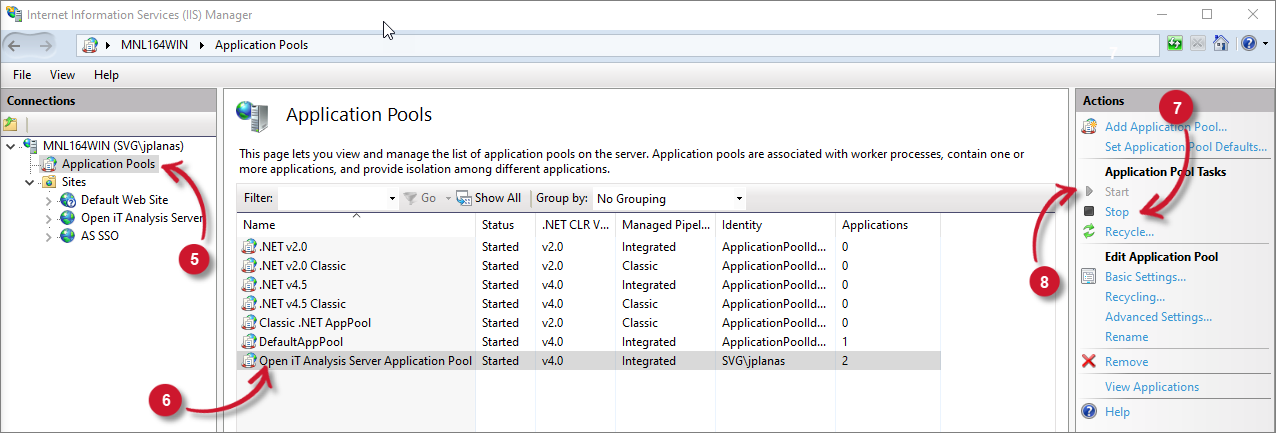The image size is (1276, 433).
Task: Click the green refresh page icon
Action: tap(1175, 44)
